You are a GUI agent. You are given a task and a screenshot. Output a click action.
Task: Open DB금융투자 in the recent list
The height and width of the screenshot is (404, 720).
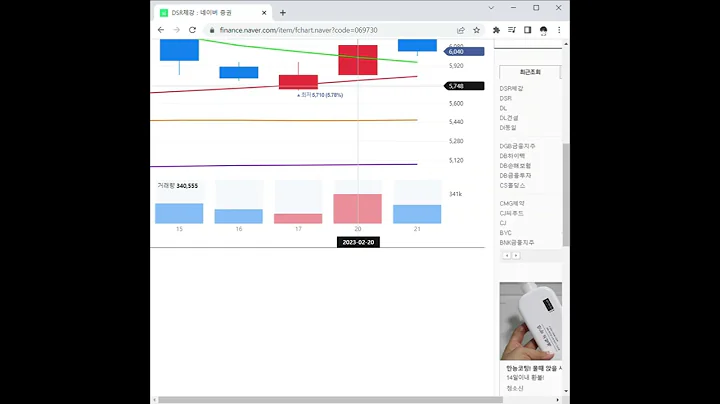(515, 175)
